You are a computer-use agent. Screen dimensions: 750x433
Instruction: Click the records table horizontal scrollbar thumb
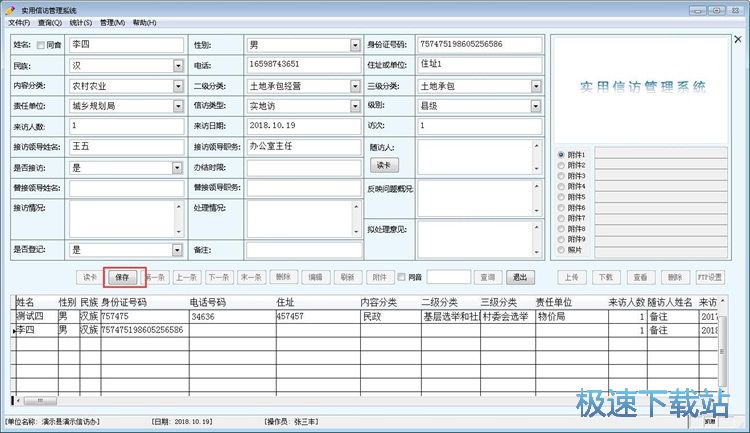click(x=40, y=400)
